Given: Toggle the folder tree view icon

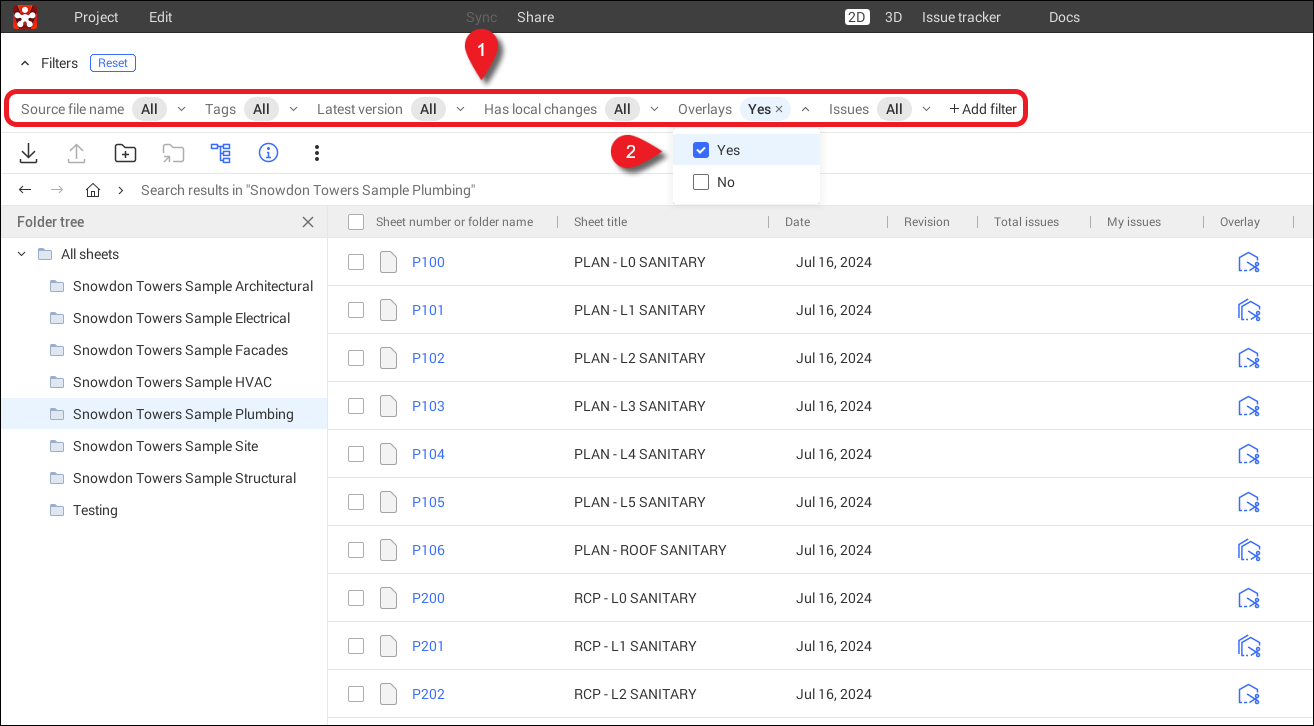Looking at the screenshot, I should click(220, 153).
